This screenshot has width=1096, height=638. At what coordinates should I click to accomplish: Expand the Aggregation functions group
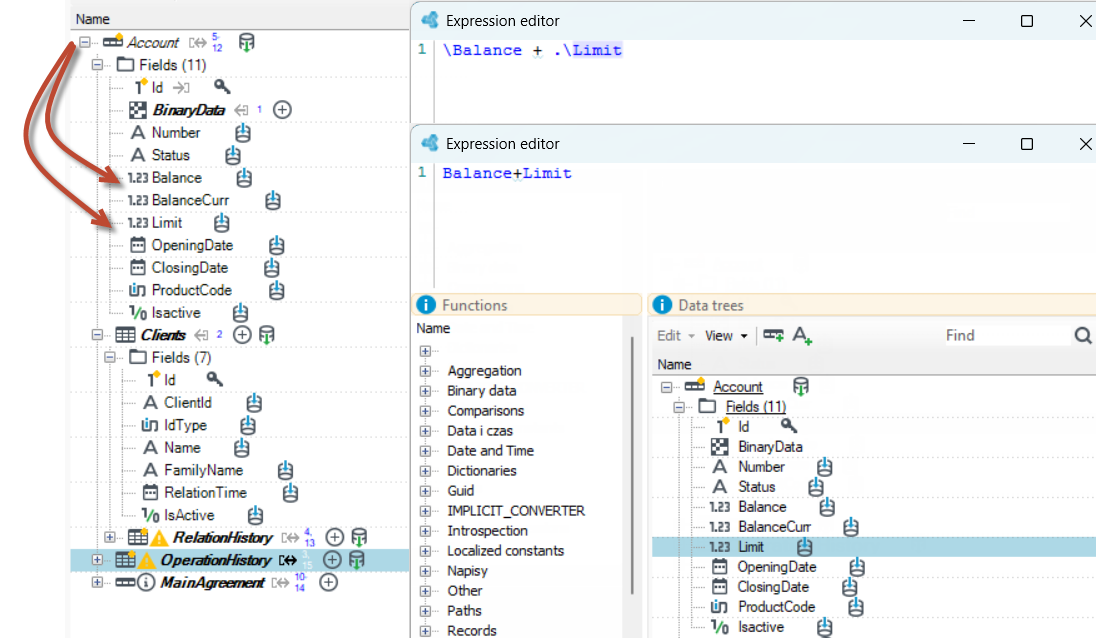click(425, 371)
